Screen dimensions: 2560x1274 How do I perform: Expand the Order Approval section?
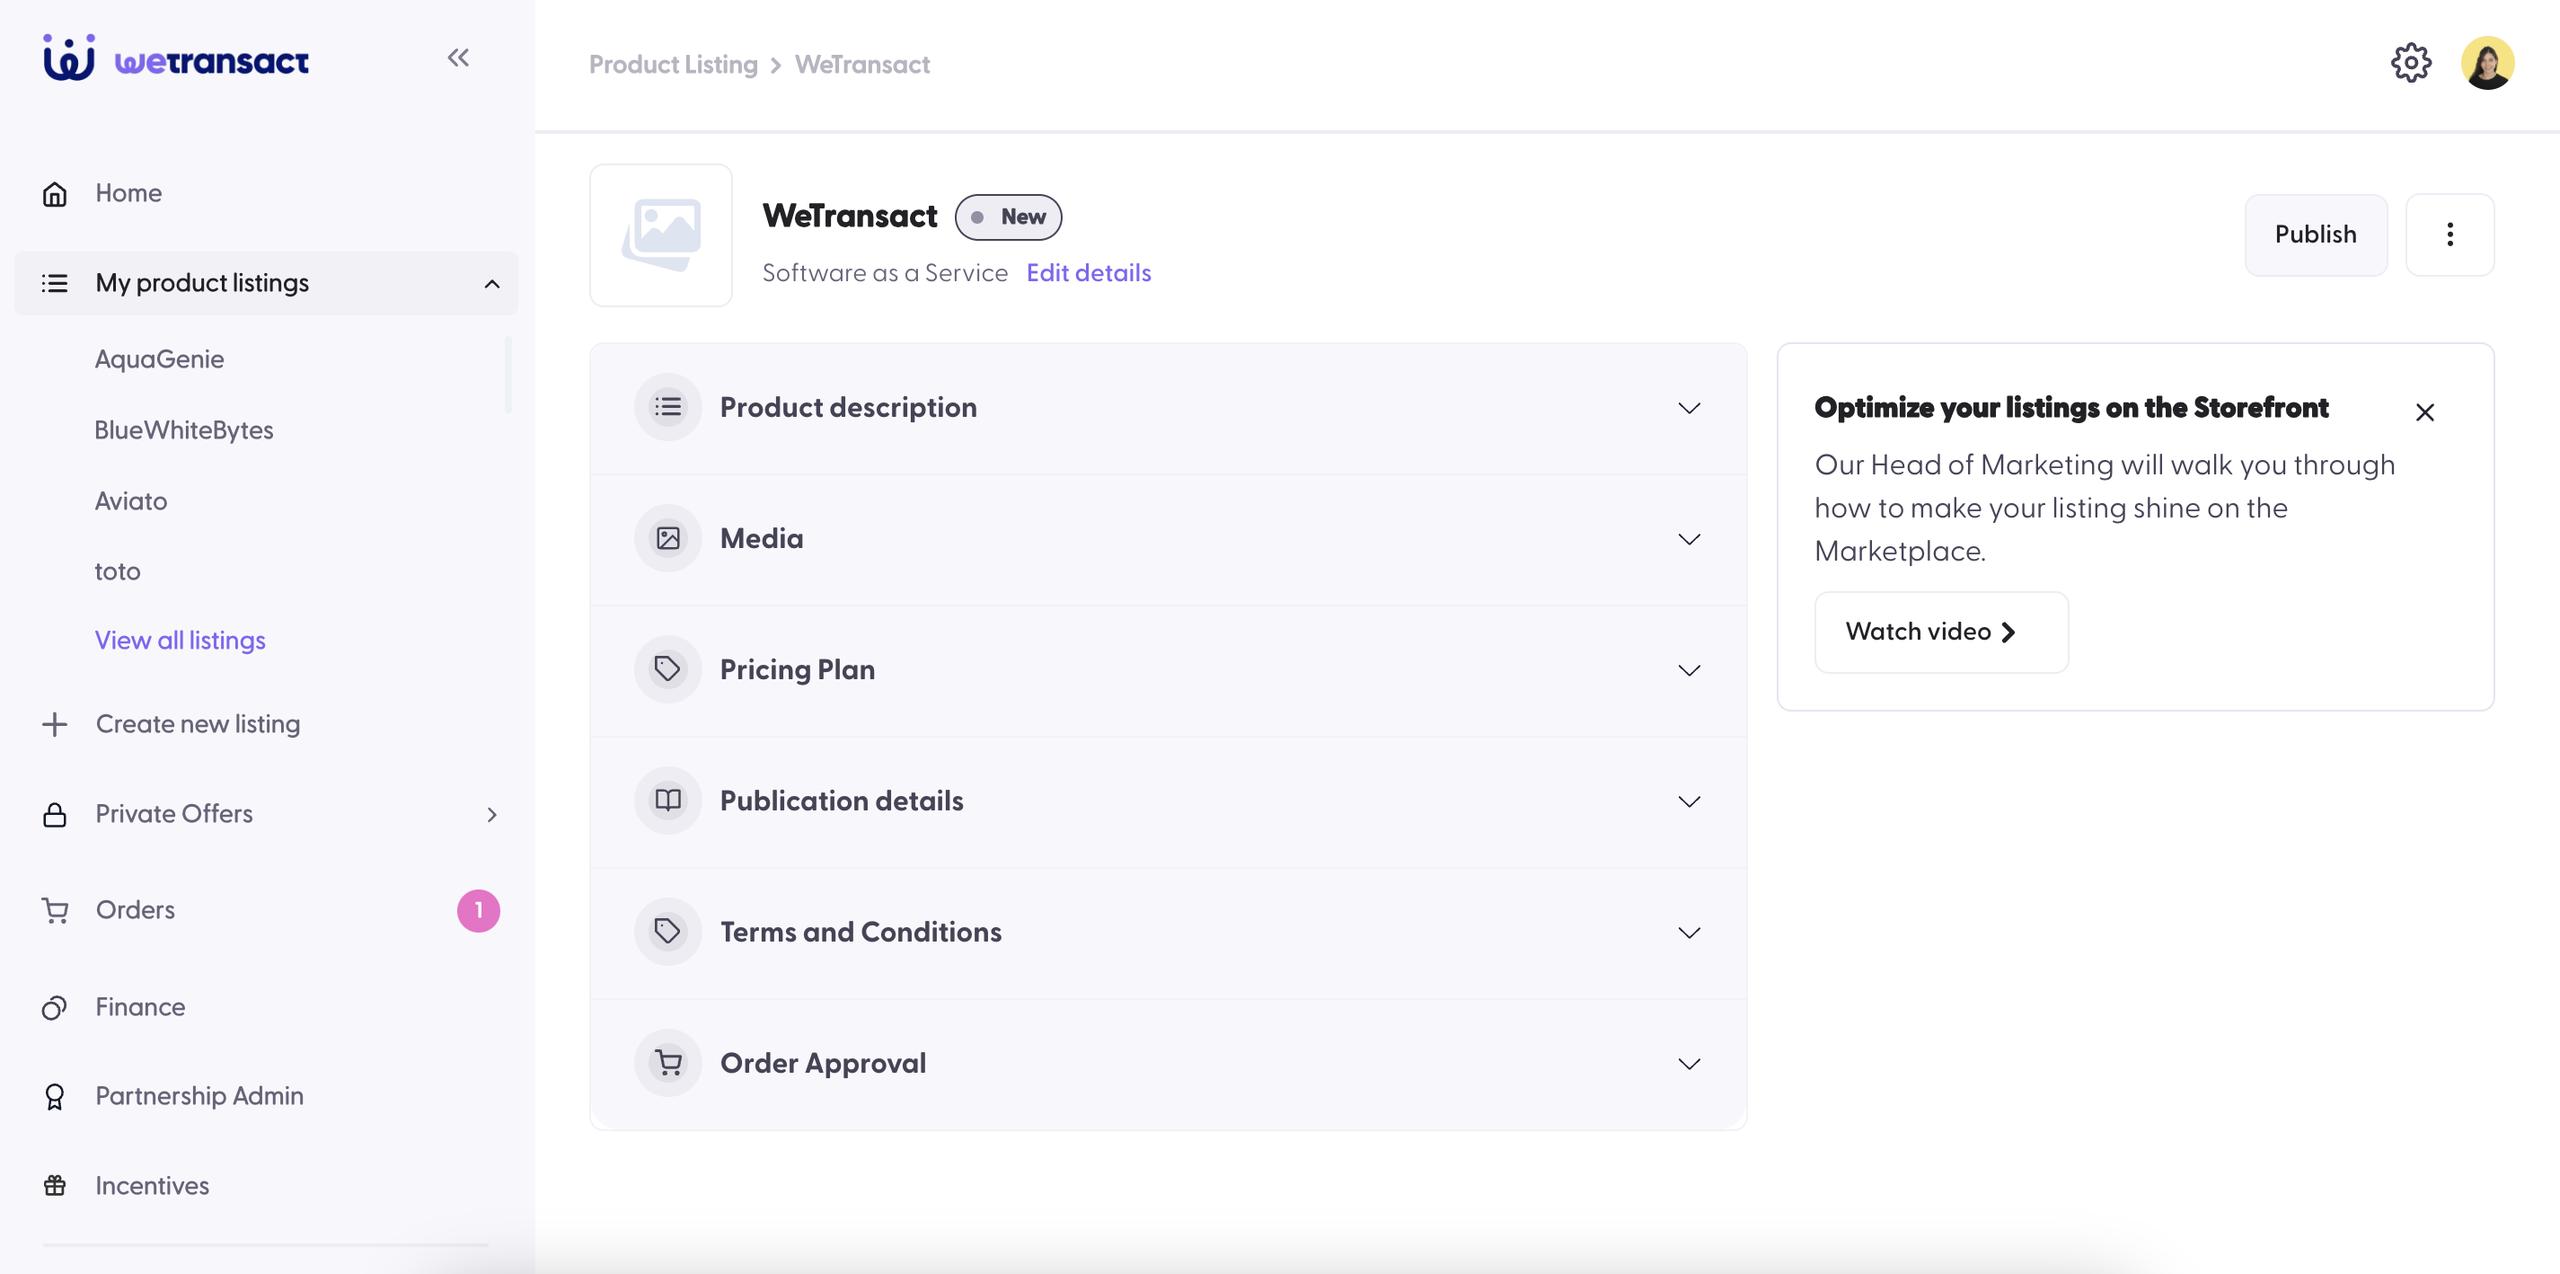tap(1688, 1063)
